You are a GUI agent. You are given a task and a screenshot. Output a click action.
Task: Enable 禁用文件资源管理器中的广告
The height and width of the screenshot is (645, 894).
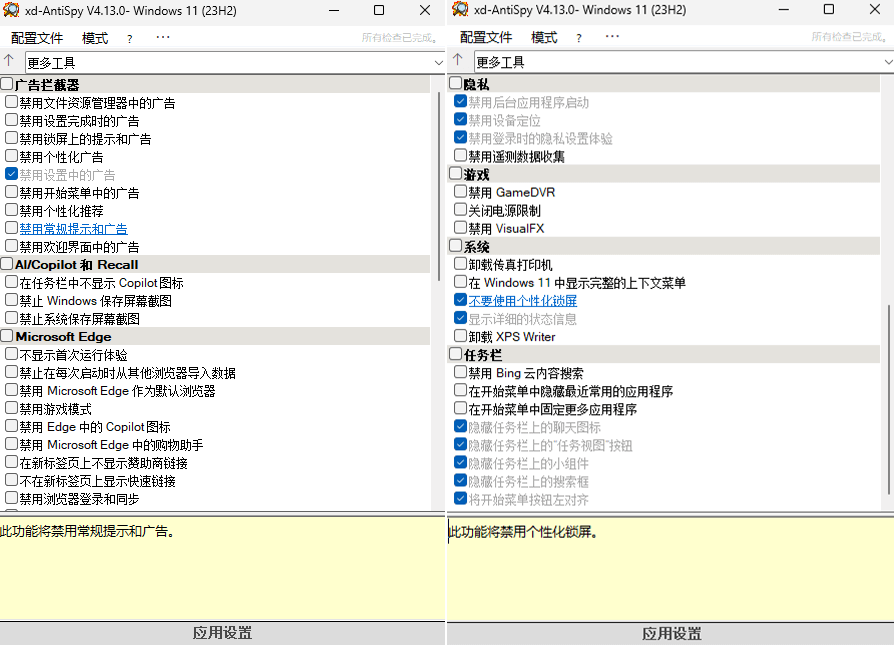(x=11, y=103)
